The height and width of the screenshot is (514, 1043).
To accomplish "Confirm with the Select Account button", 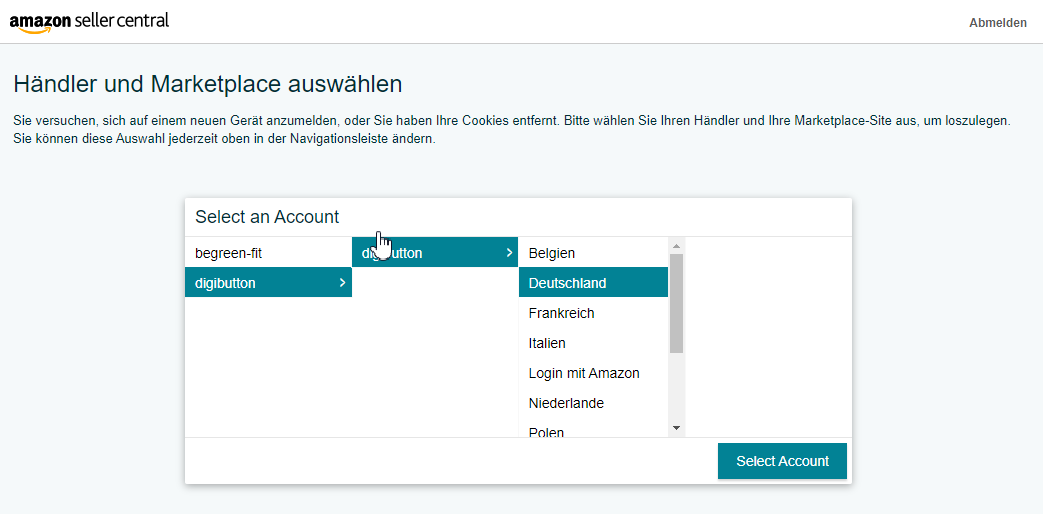I will tap(782, 461).
